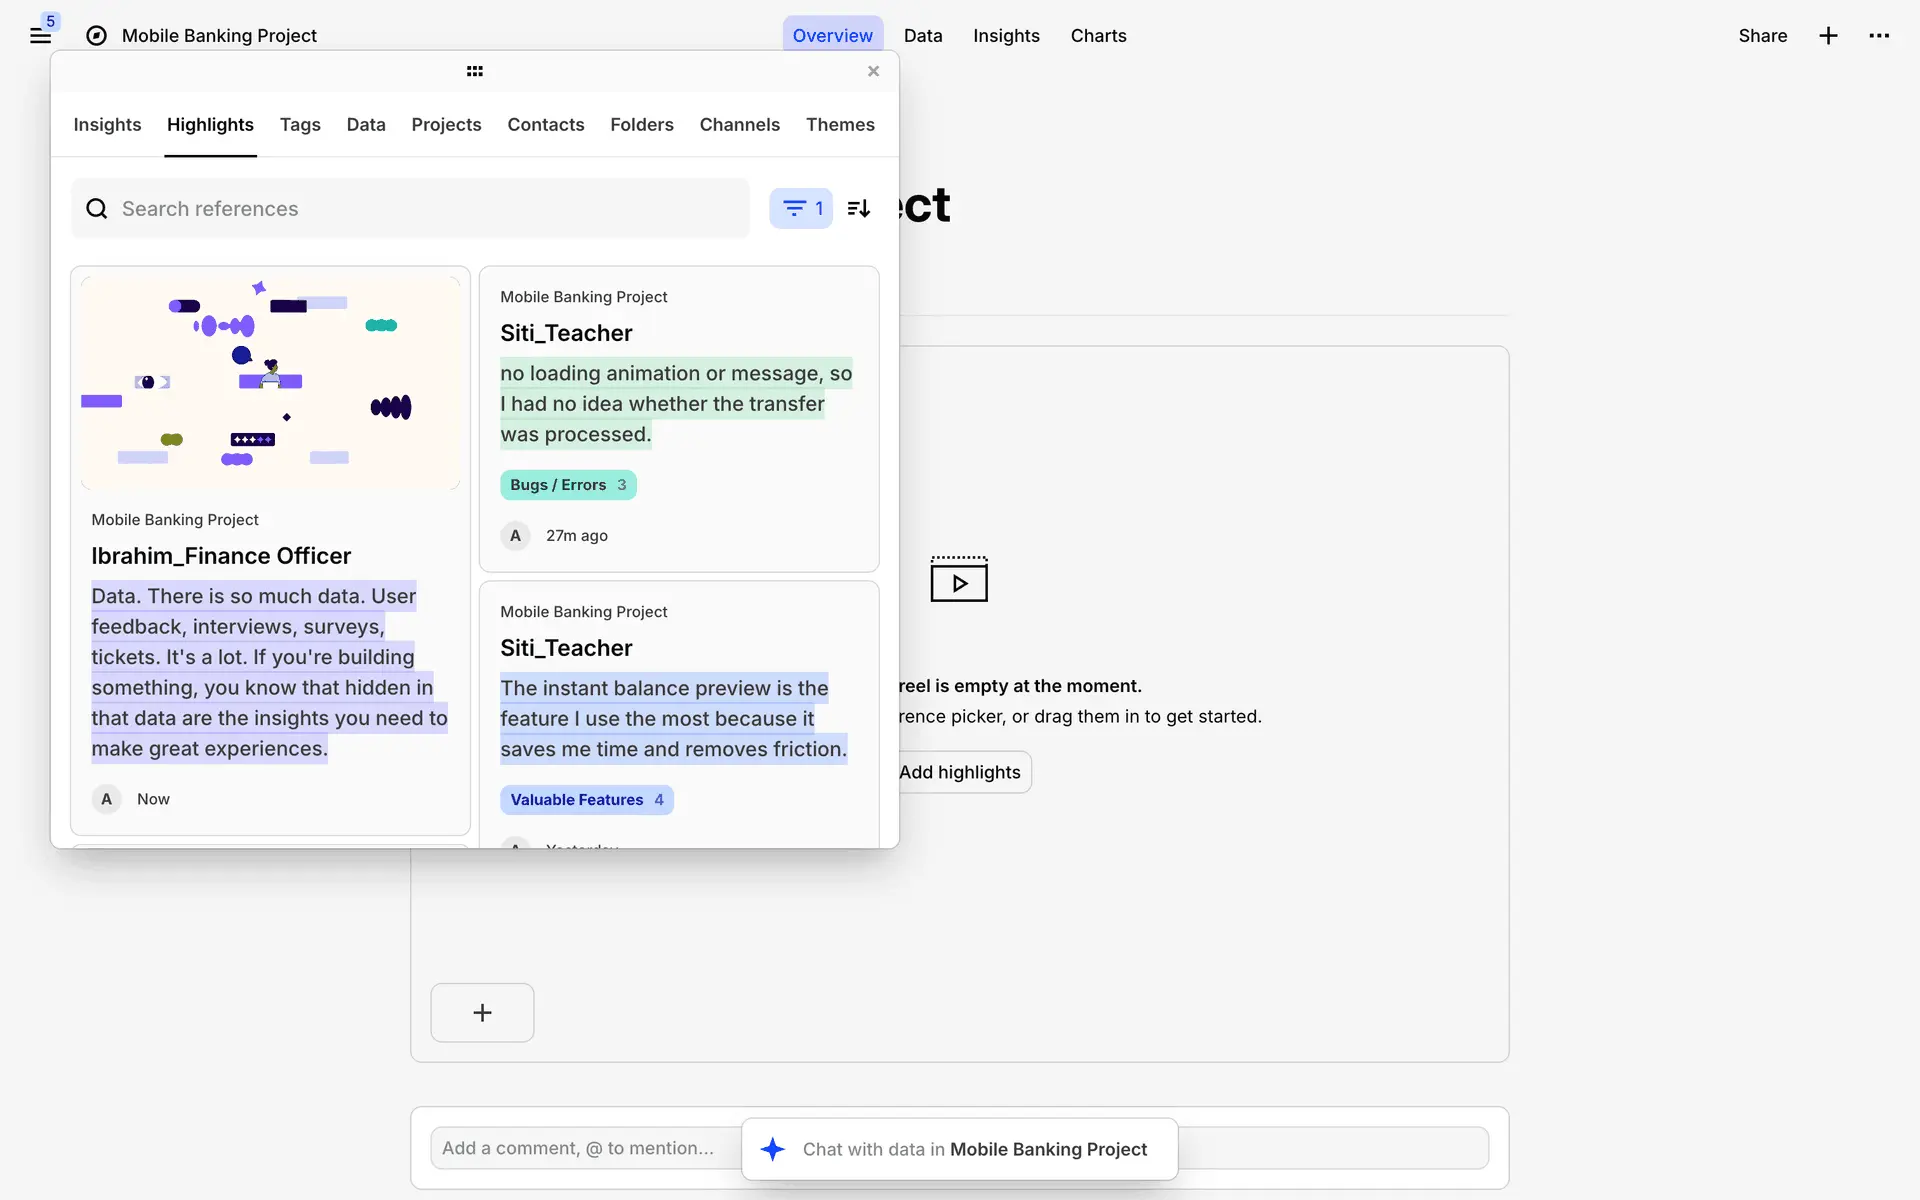Select the Valuable Features tag chip
Viewport: 1920px width, 1200px height.
[586, 800]
